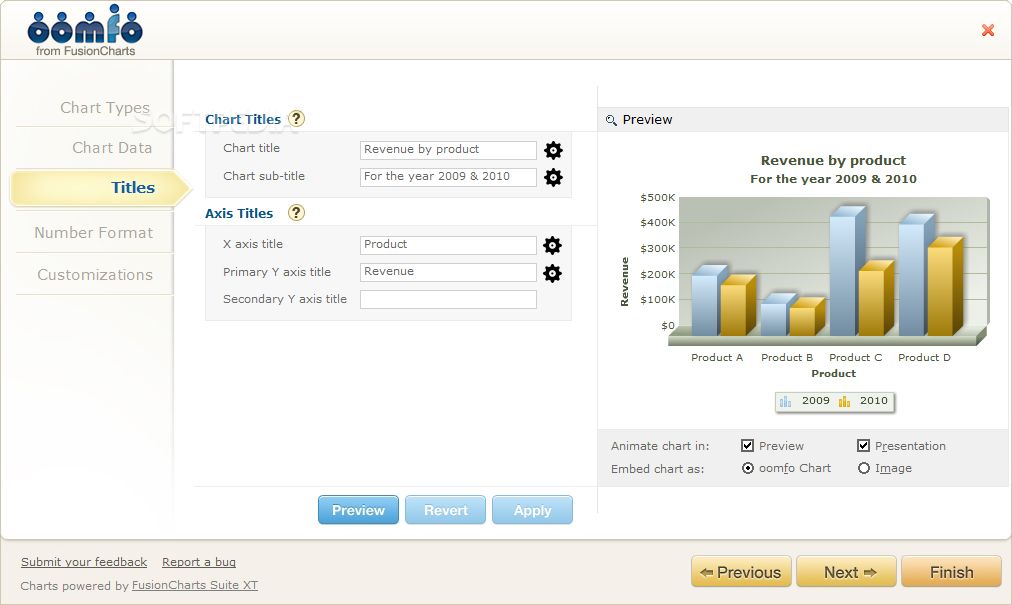The height and width of the screenshot is (605, 1012).
Task: Go to Customizations step
Action: coord(95,274)
